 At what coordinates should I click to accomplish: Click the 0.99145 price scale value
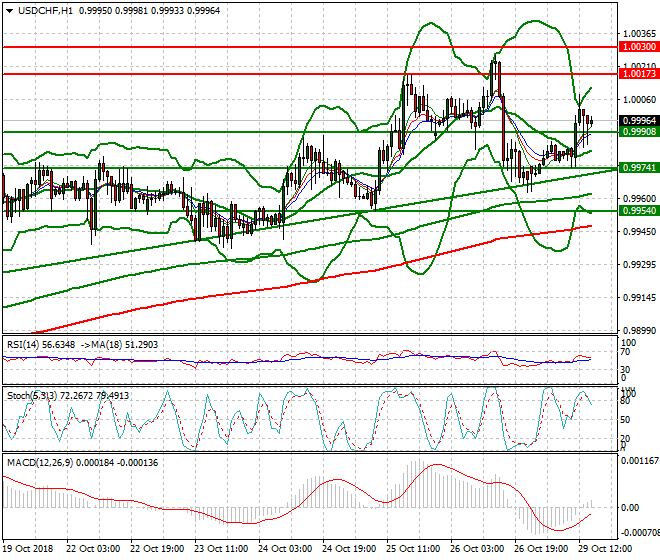point(639,298)
